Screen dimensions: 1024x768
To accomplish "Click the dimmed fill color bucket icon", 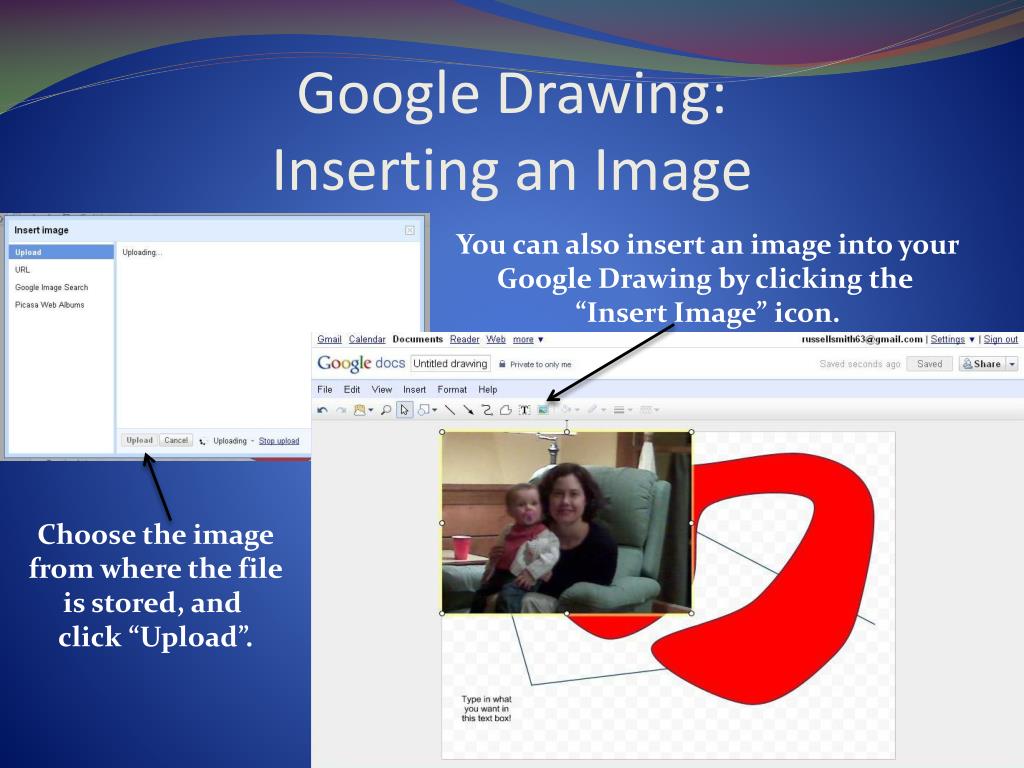I will (x=566, y=409).
